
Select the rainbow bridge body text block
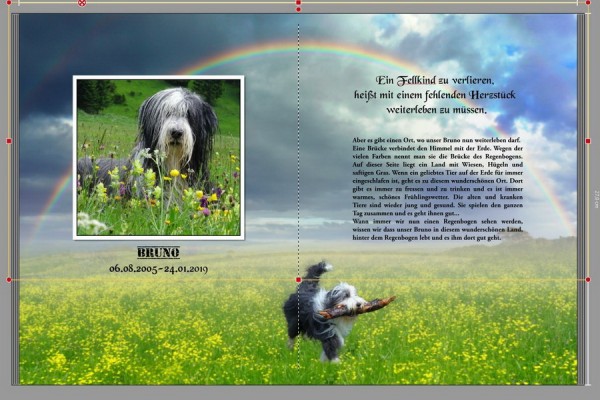[x=437, y=189]
